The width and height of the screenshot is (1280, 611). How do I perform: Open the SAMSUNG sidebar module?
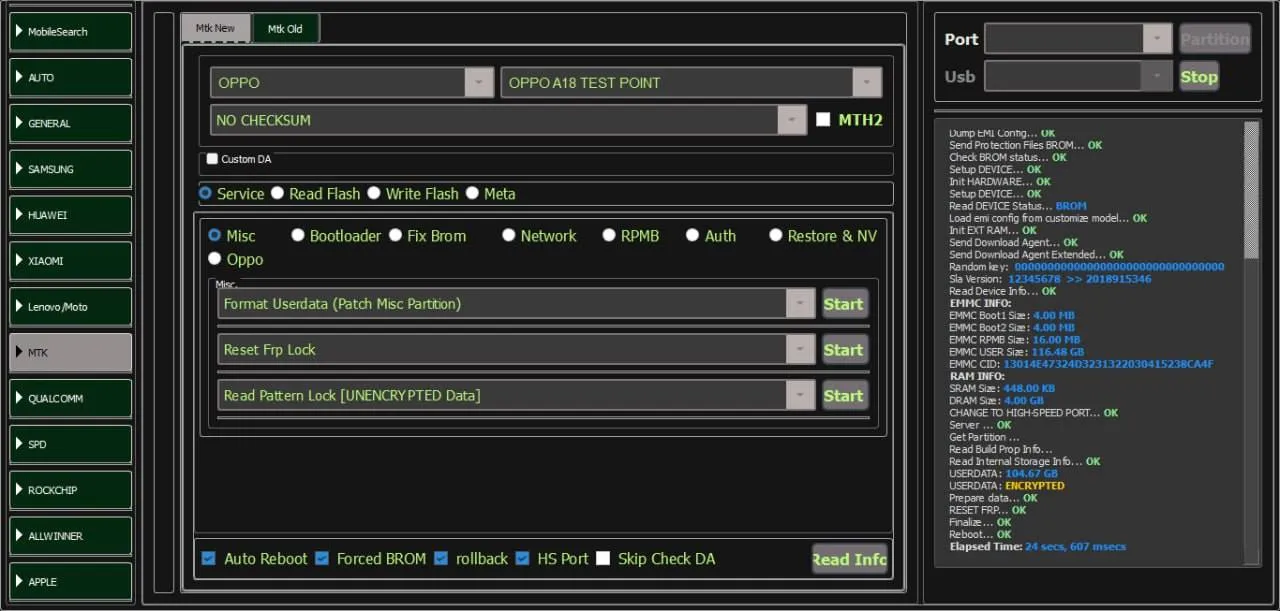point(71,169)
